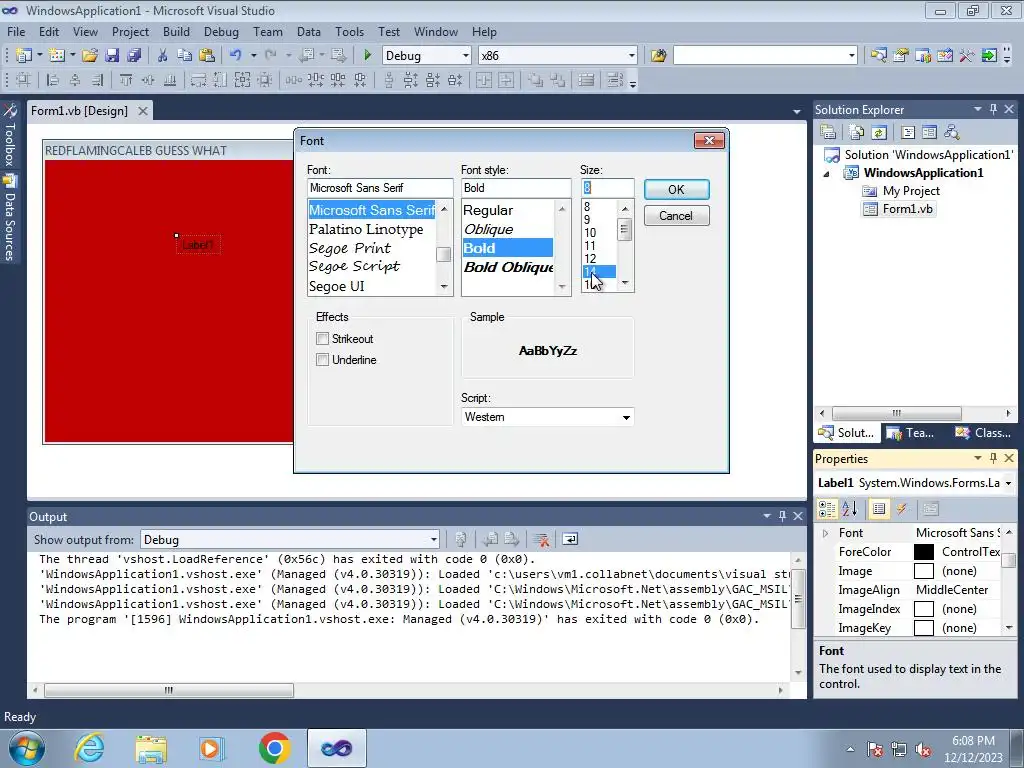
Task: Open the Solution Explorer toolbar icon
Action: [x=879, y=56]
